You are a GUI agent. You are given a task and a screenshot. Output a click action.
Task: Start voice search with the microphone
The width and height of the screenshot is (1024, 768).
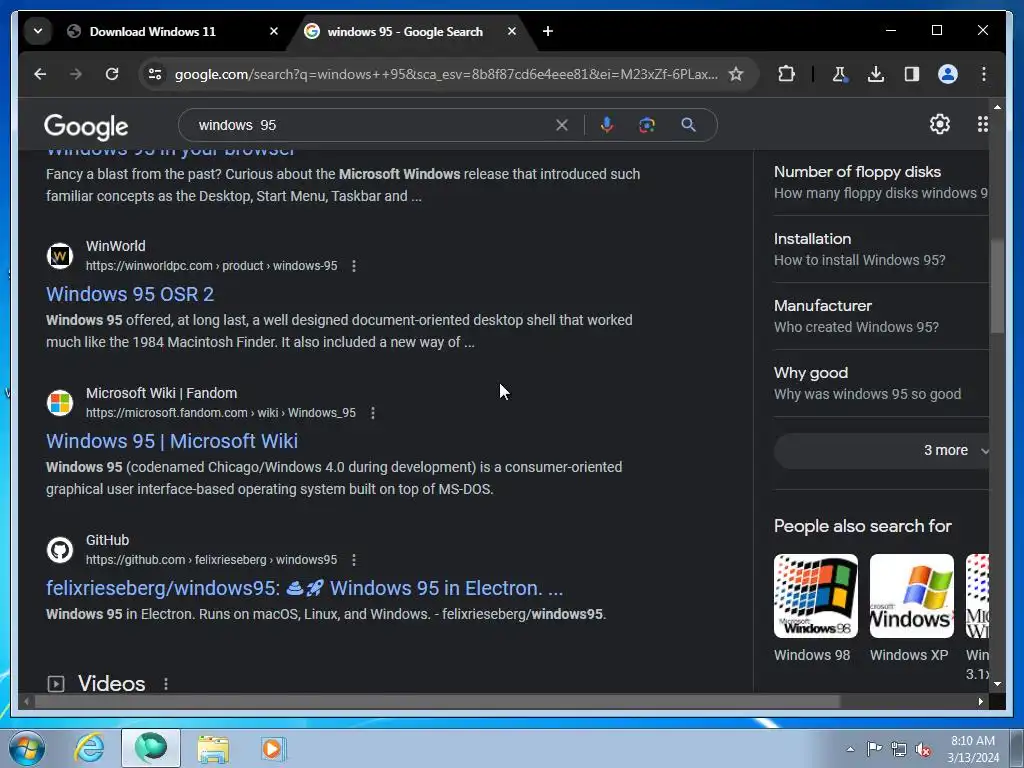click(607, 125)
